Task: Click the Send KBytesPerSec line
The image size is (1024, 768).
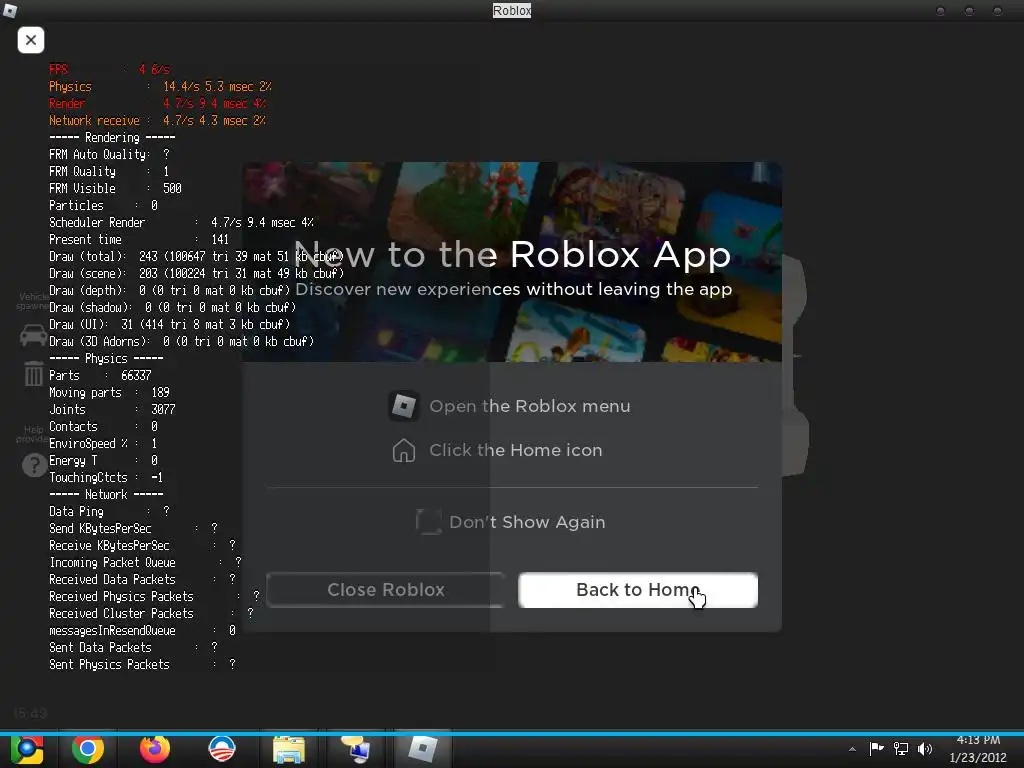Action: pyautogui.click(x=133, y=528)
